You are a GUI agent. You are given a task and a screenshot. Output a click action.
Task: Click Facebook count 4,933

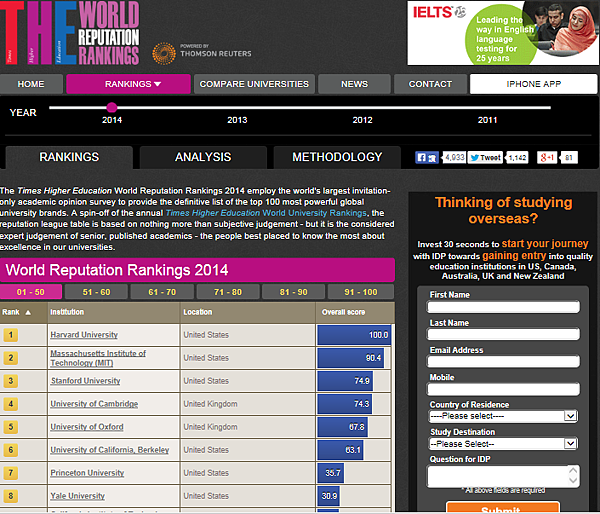click(454, 157)
